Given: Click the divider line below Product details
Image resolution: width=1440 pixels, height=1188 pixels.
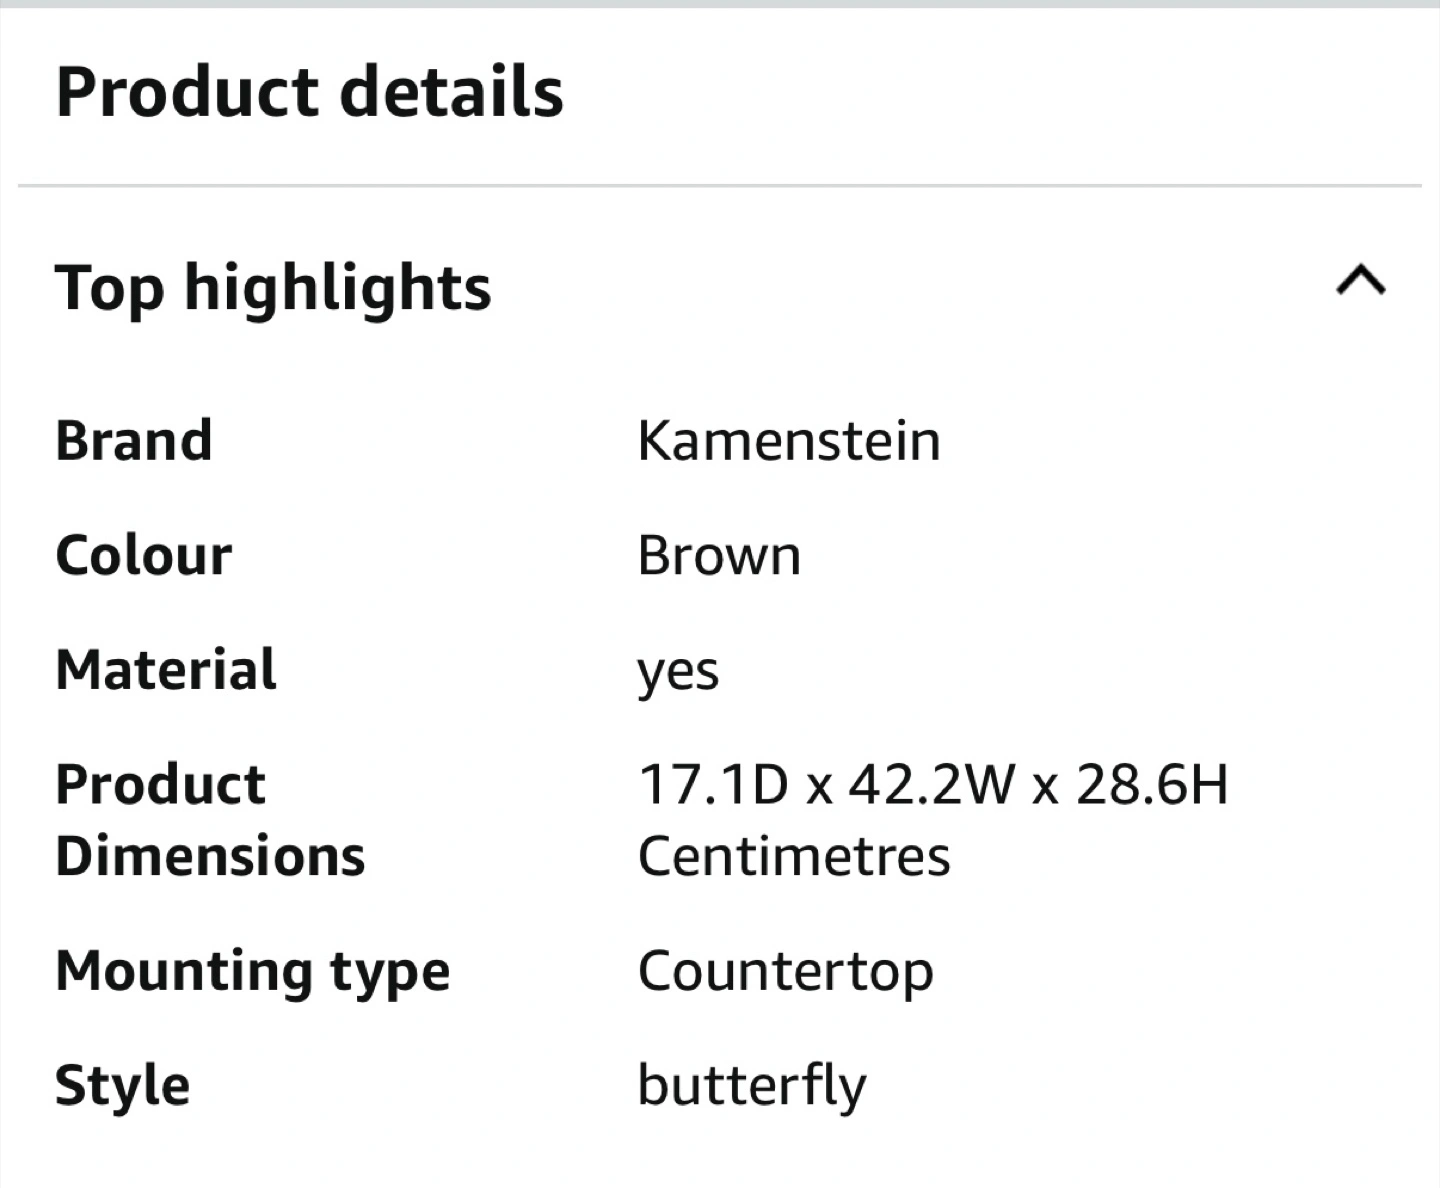Looking at the screenshot, I should click(x=720, y=185).
